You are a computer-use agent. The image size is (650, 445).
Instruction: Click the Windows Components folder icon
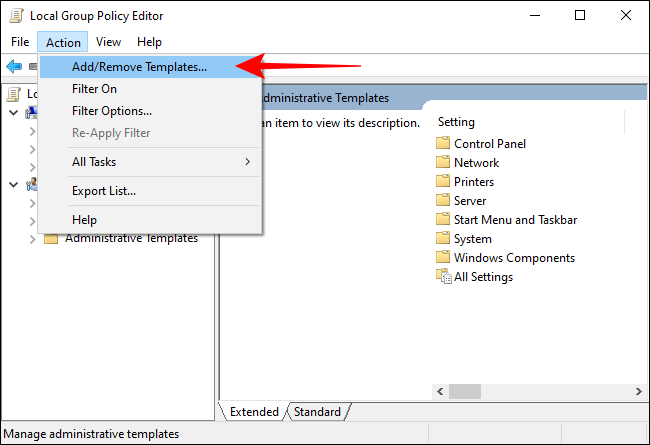443,258
